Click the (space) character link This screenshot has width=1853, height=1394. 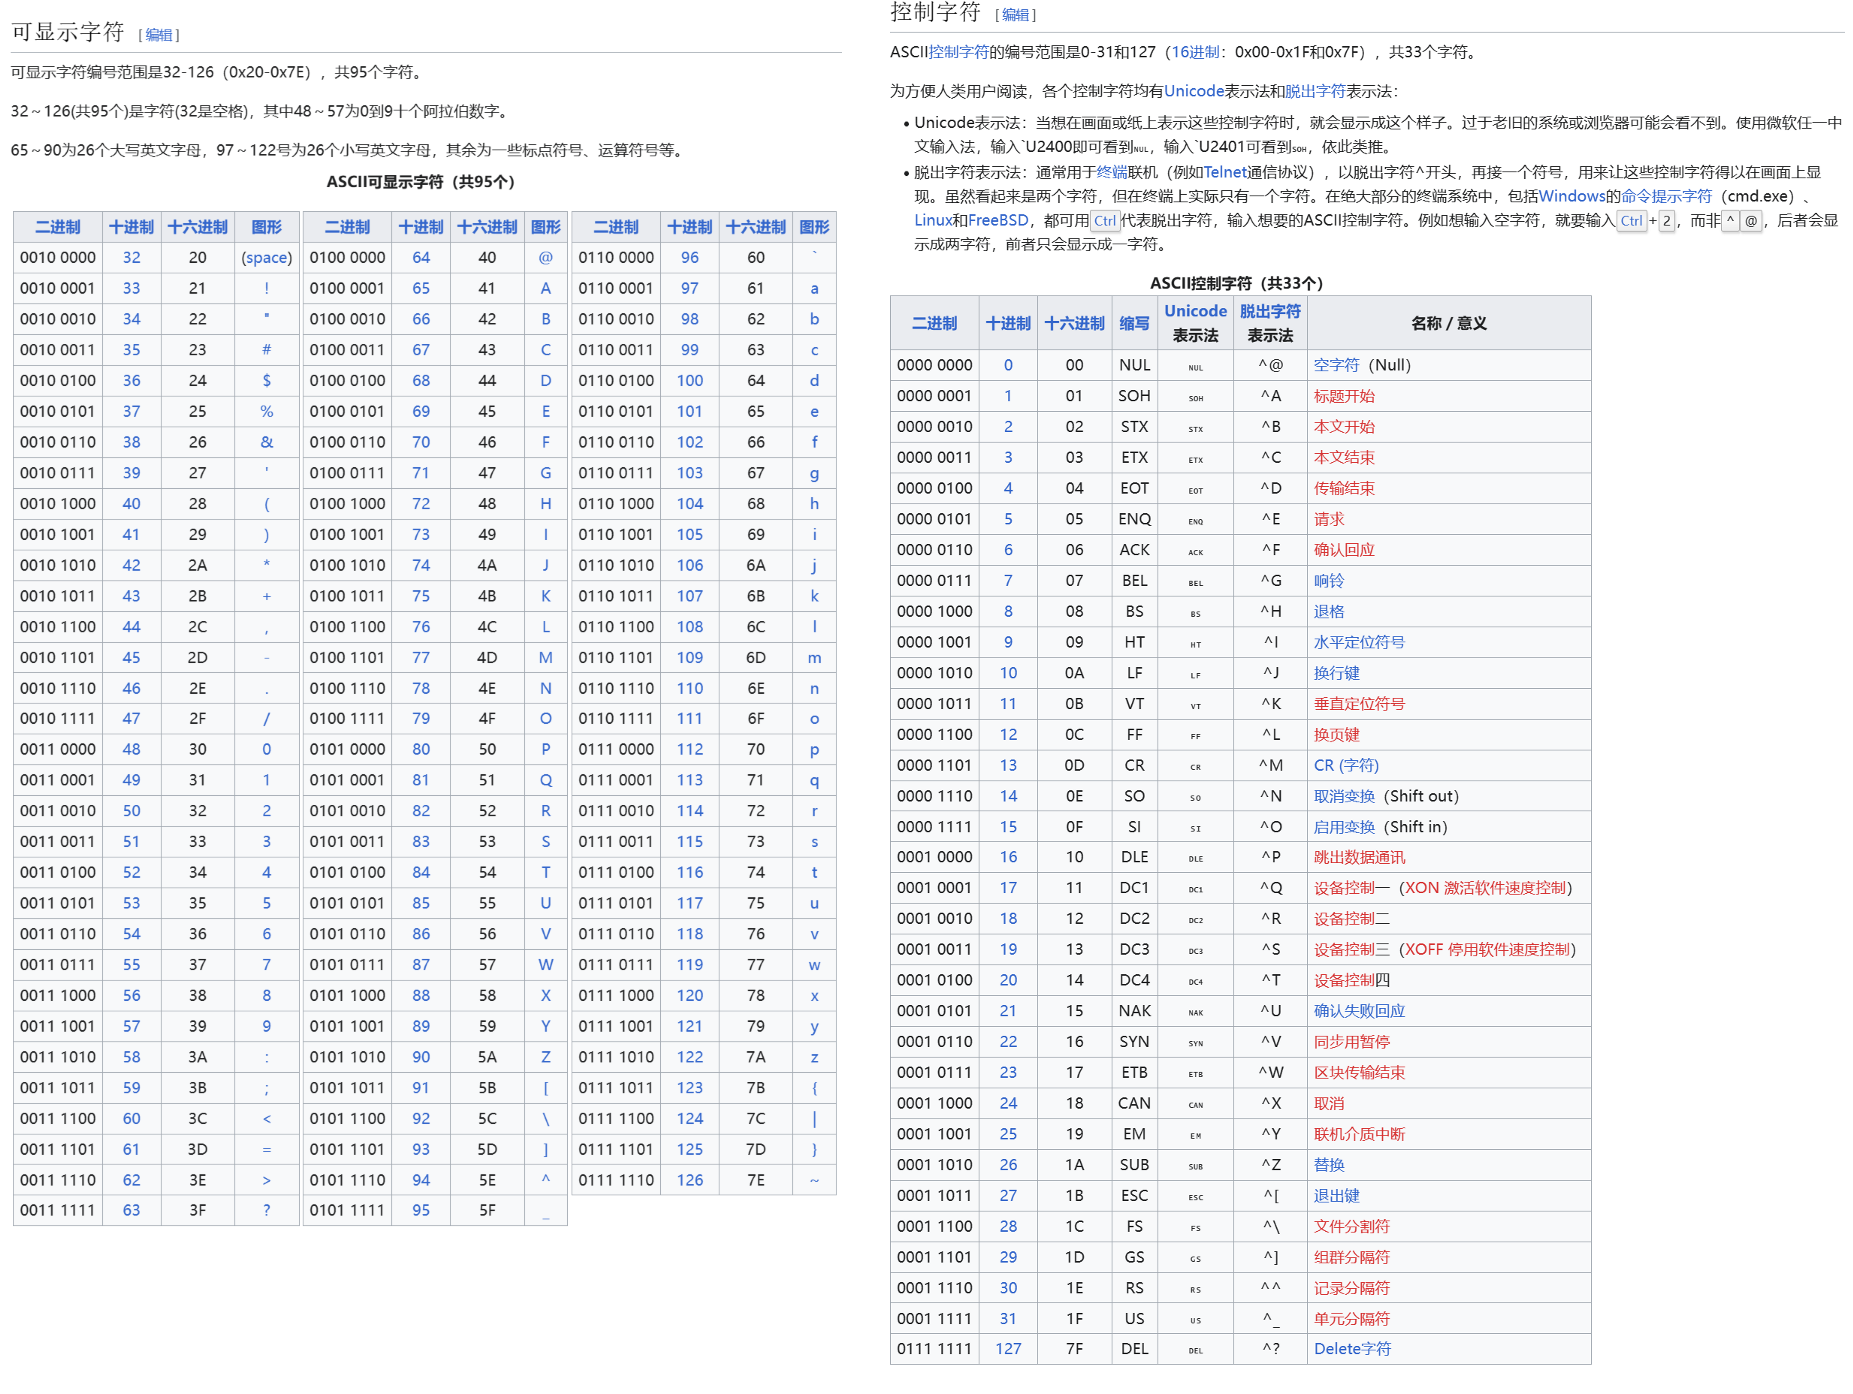pyautogui.click(x=267, y=257)
